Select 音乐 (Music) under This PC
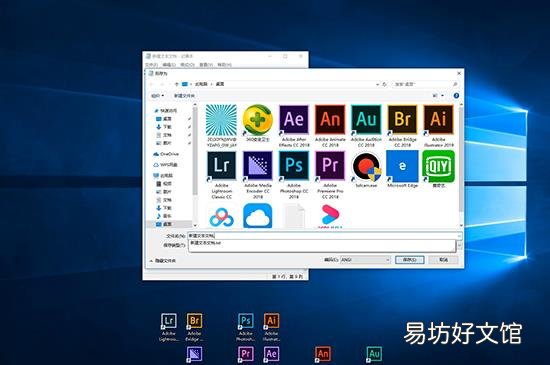This screenshot has width=550, height=365. (x=164, y=216)
